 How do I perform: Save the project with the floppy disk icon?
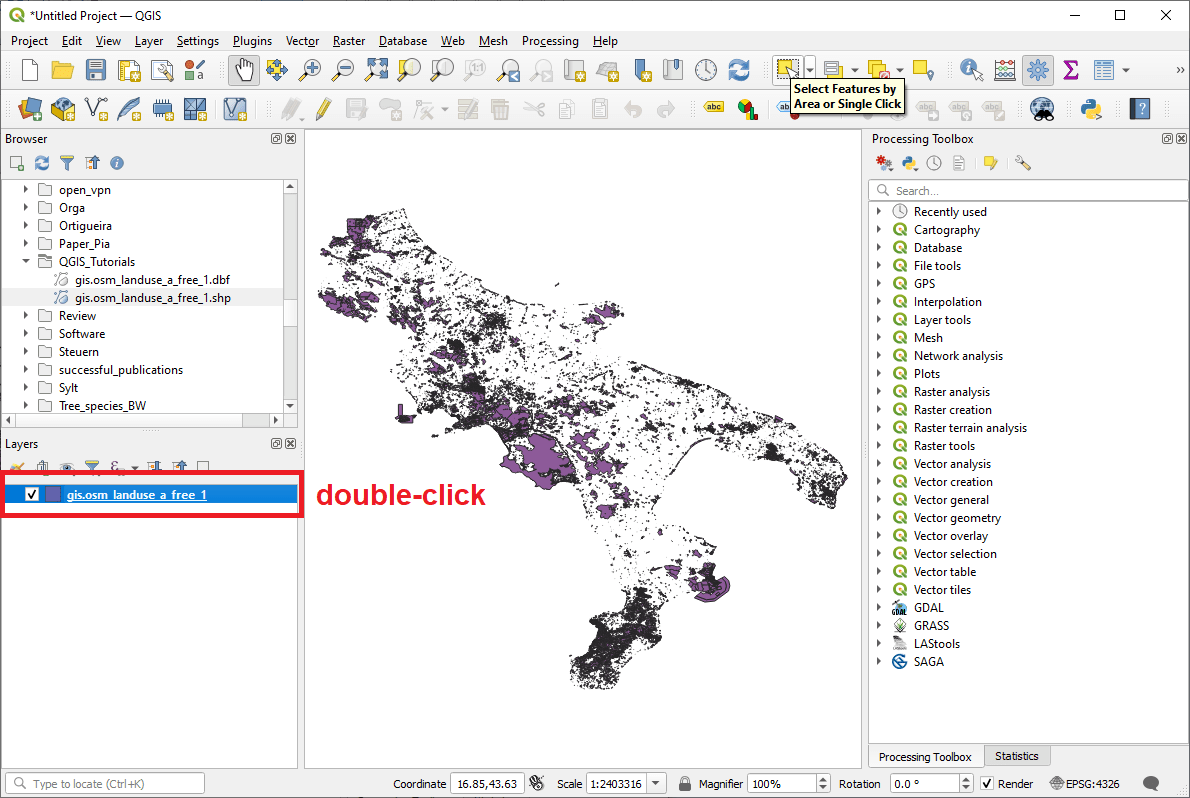pyautogui.click(x=96, y=70)
